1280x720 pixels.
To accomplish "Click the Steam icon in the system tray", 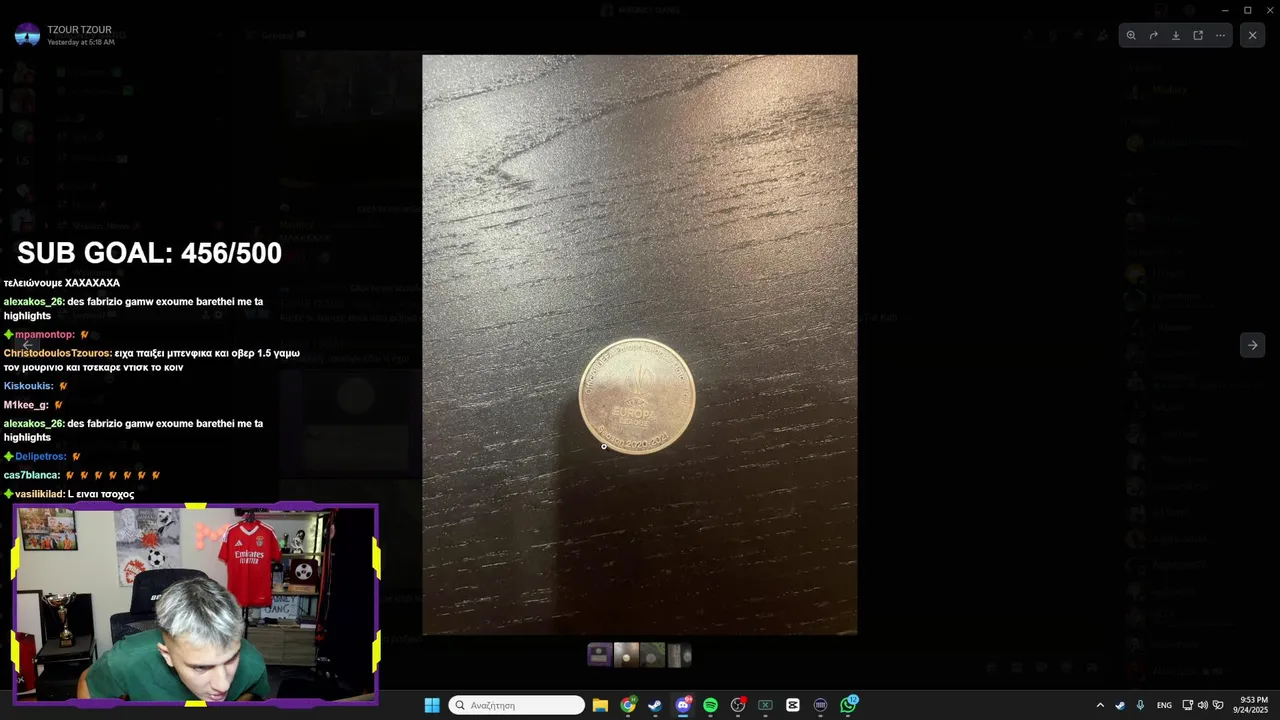I will tap(1120, 705).
